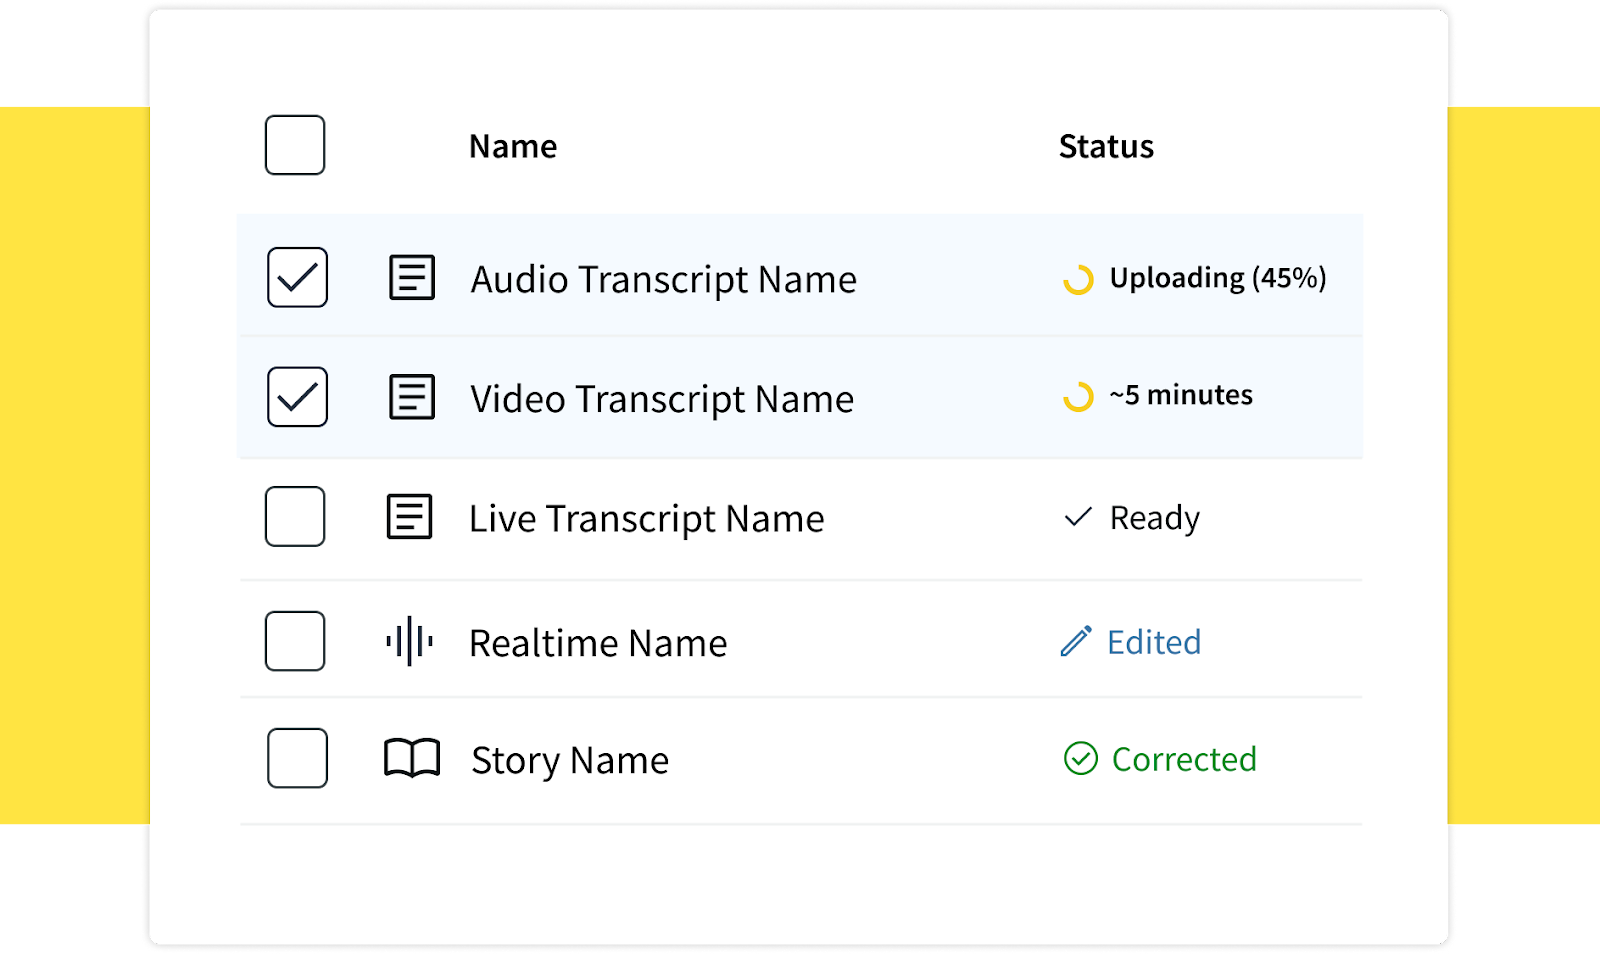The width and height of the screenshot is (1600, 954).
Task: Click the open book icon beside Story Name
Action: [411, 759]
